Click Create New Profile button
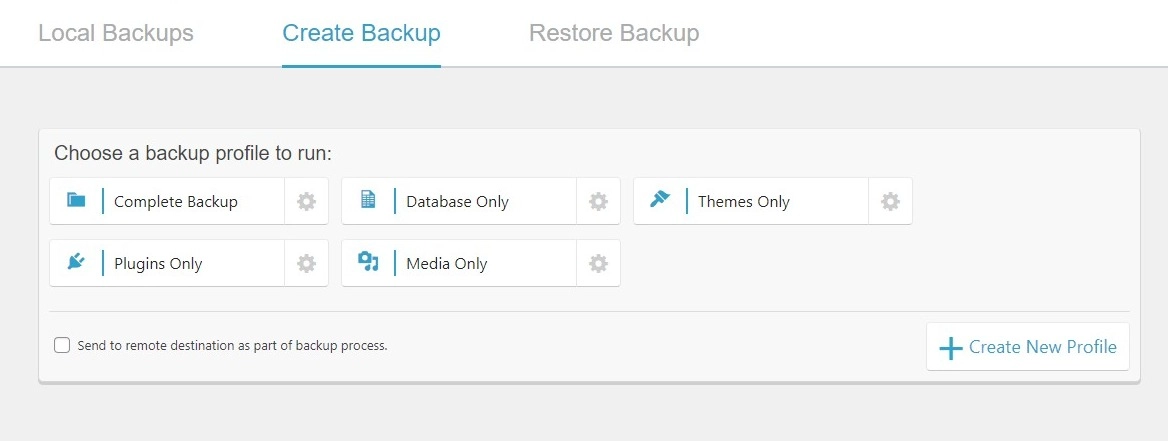 [1028, 346]
